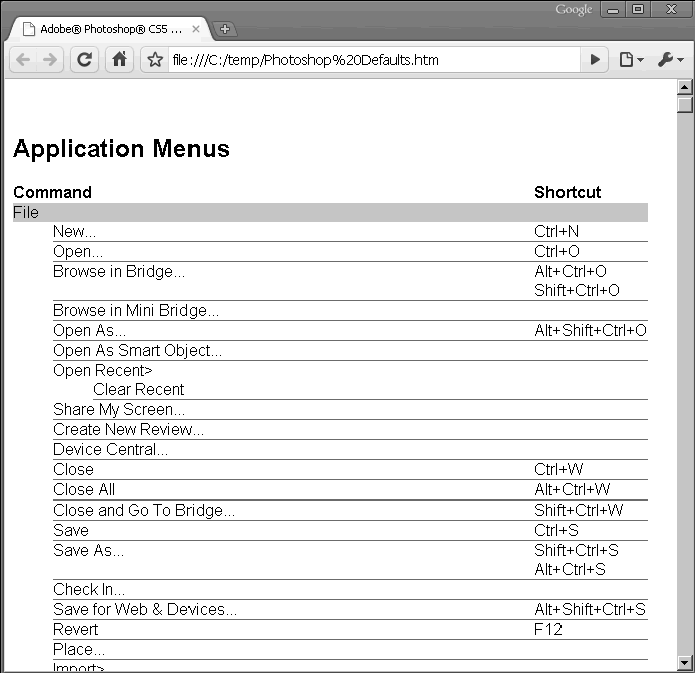The image size is (695, 673).
Task: Click the 'Open Recent>' command
Action: [x=102, y=371]
